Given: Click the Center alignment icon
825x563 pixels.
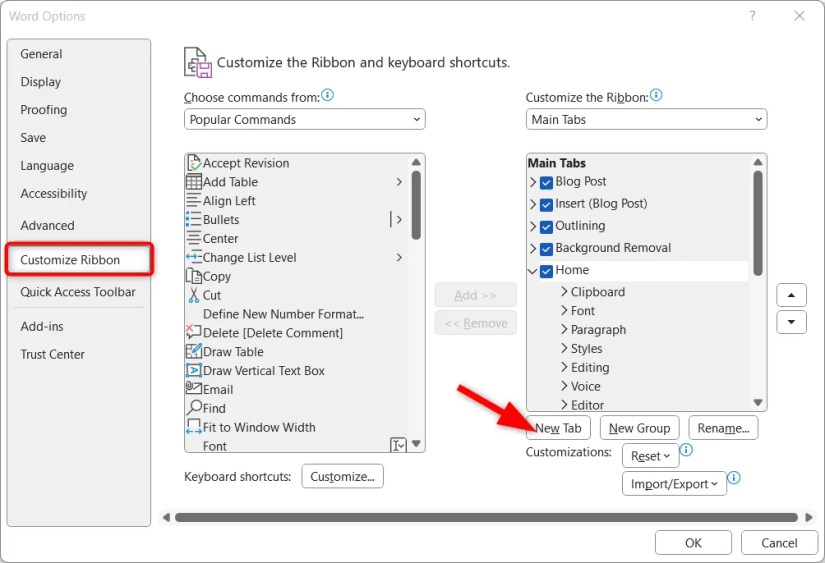Looking at the screenshot, I should coord(194,238).
